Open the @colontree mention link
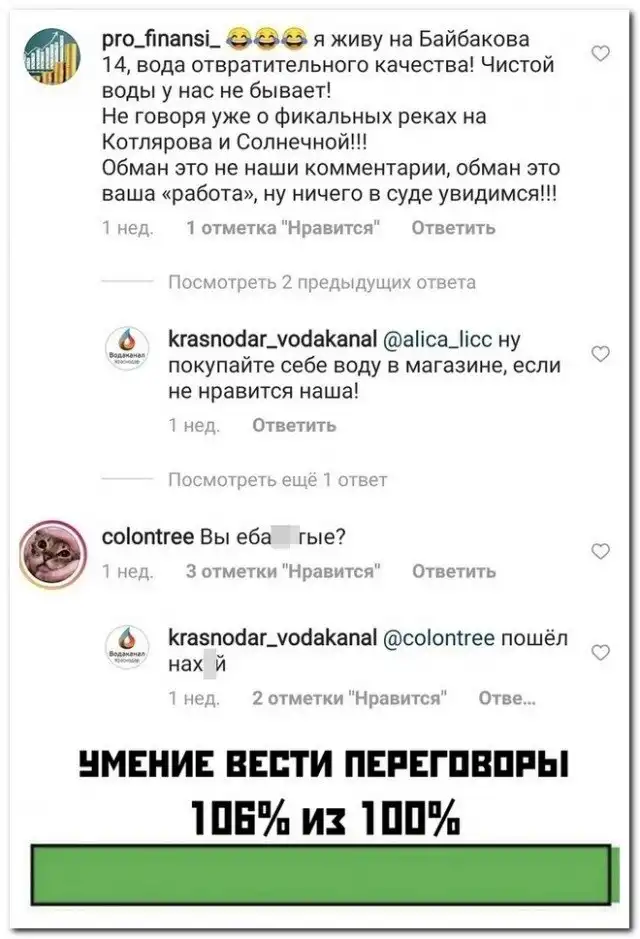The width and height of the screenshot is (640, 939). coord(439,638)
